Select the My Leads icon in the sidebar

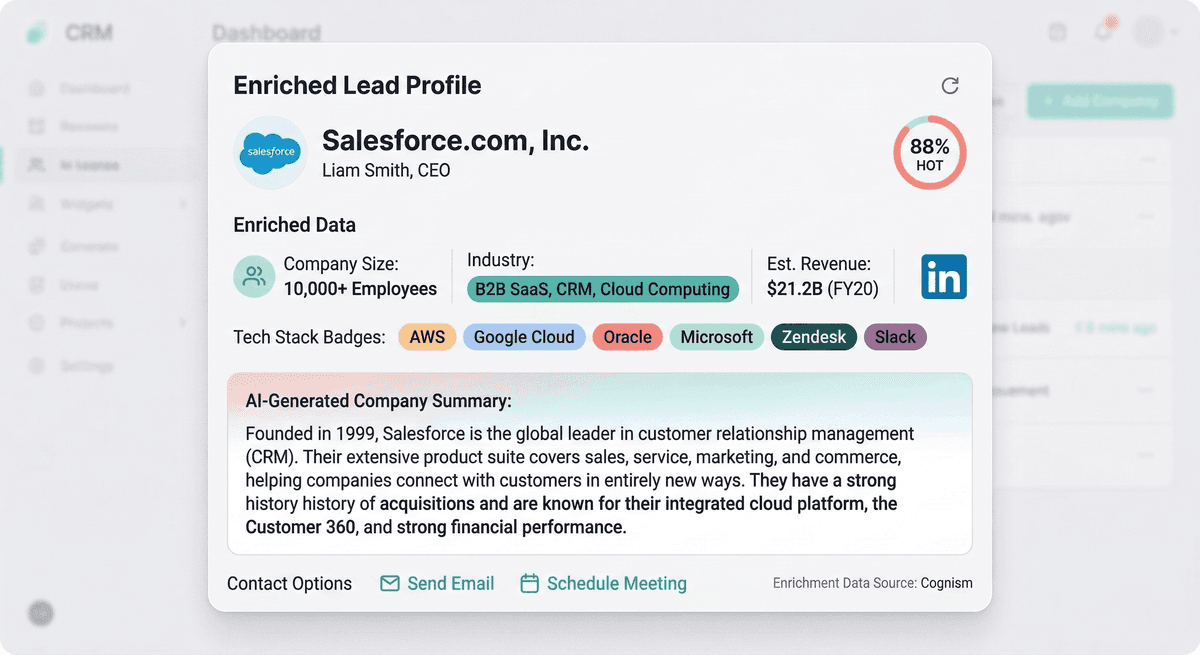point(37,165)
